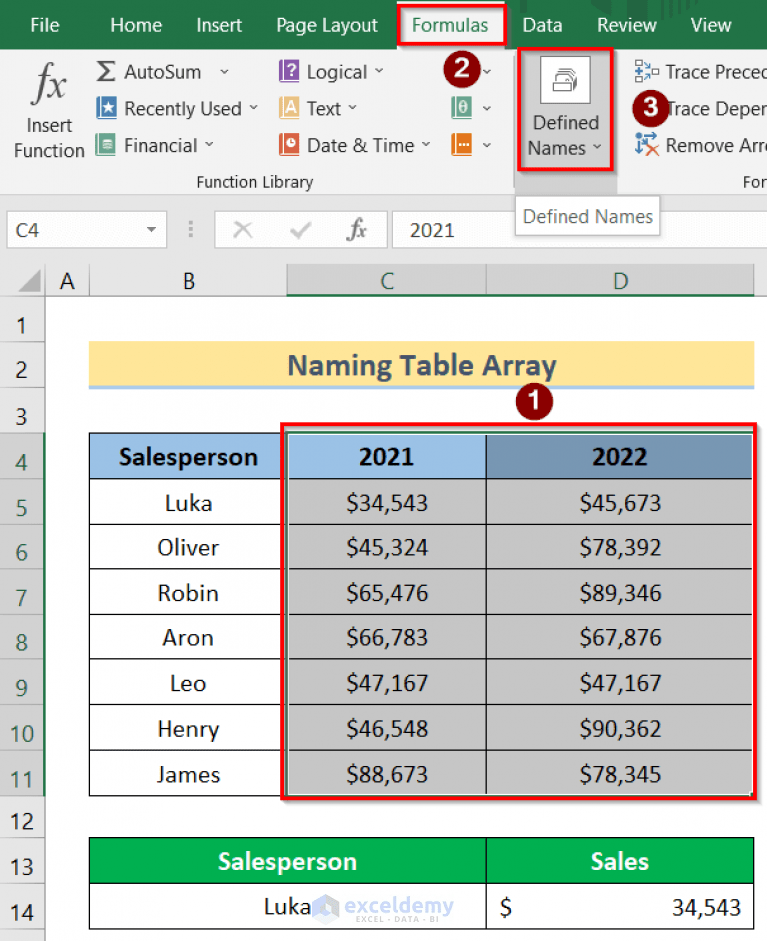Switch to the Home tab
767x941 pixels.
click(136, 25)
